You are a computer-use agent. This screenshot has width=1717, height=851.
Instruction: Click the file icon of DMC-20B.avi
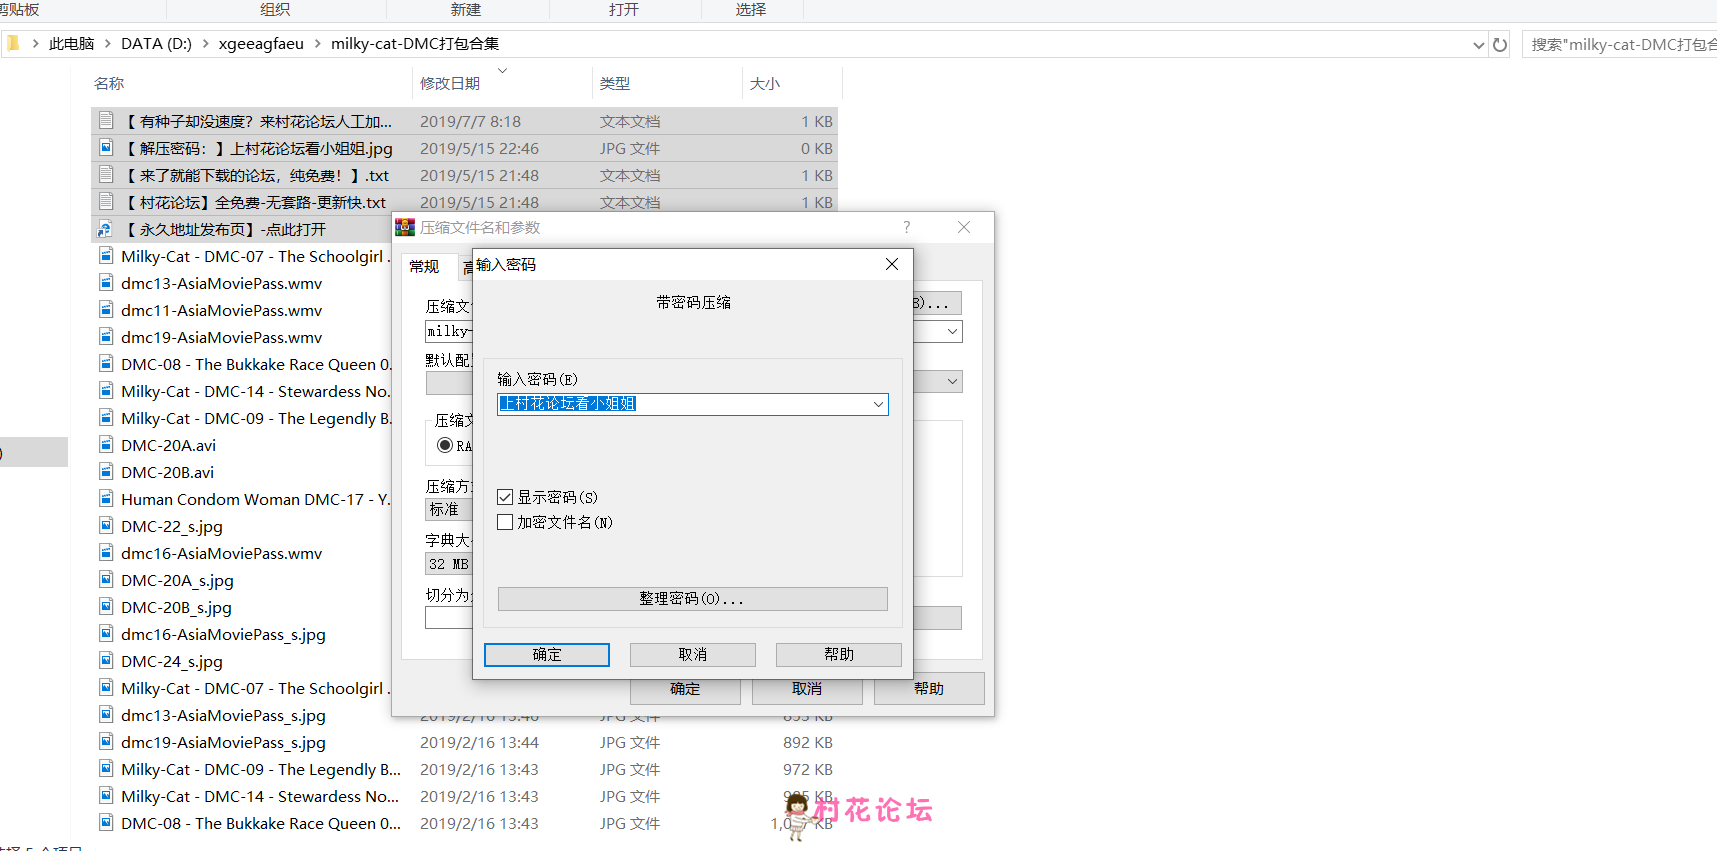pyautogui.click(x=106, y=472)
